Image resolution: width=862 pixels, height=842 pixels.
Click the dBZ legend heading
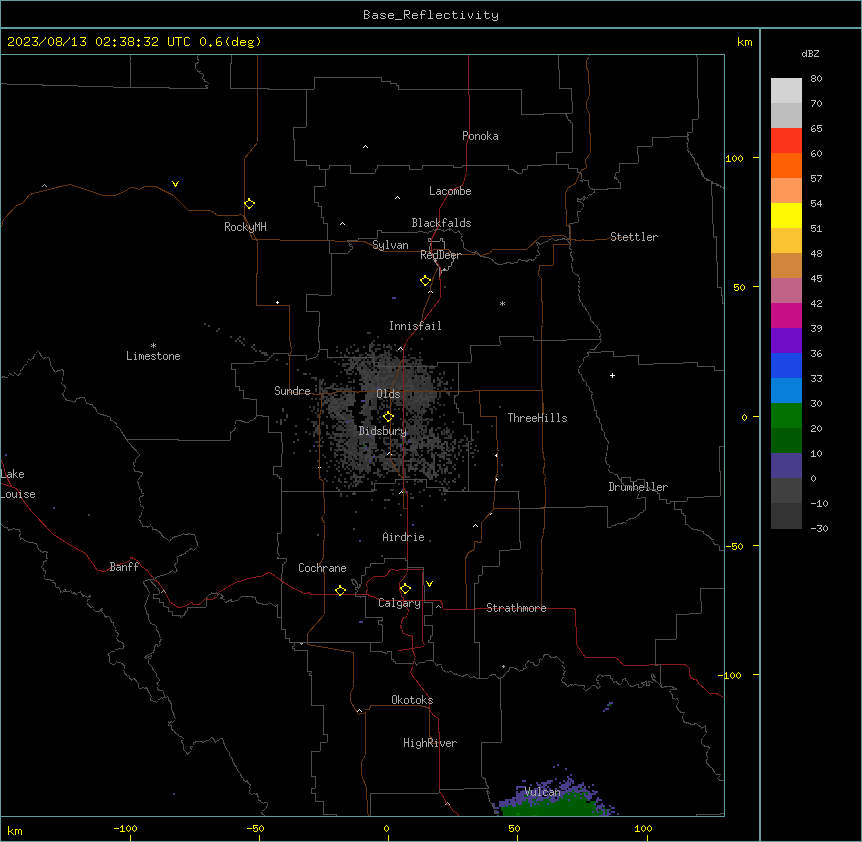tap(810, 53)
